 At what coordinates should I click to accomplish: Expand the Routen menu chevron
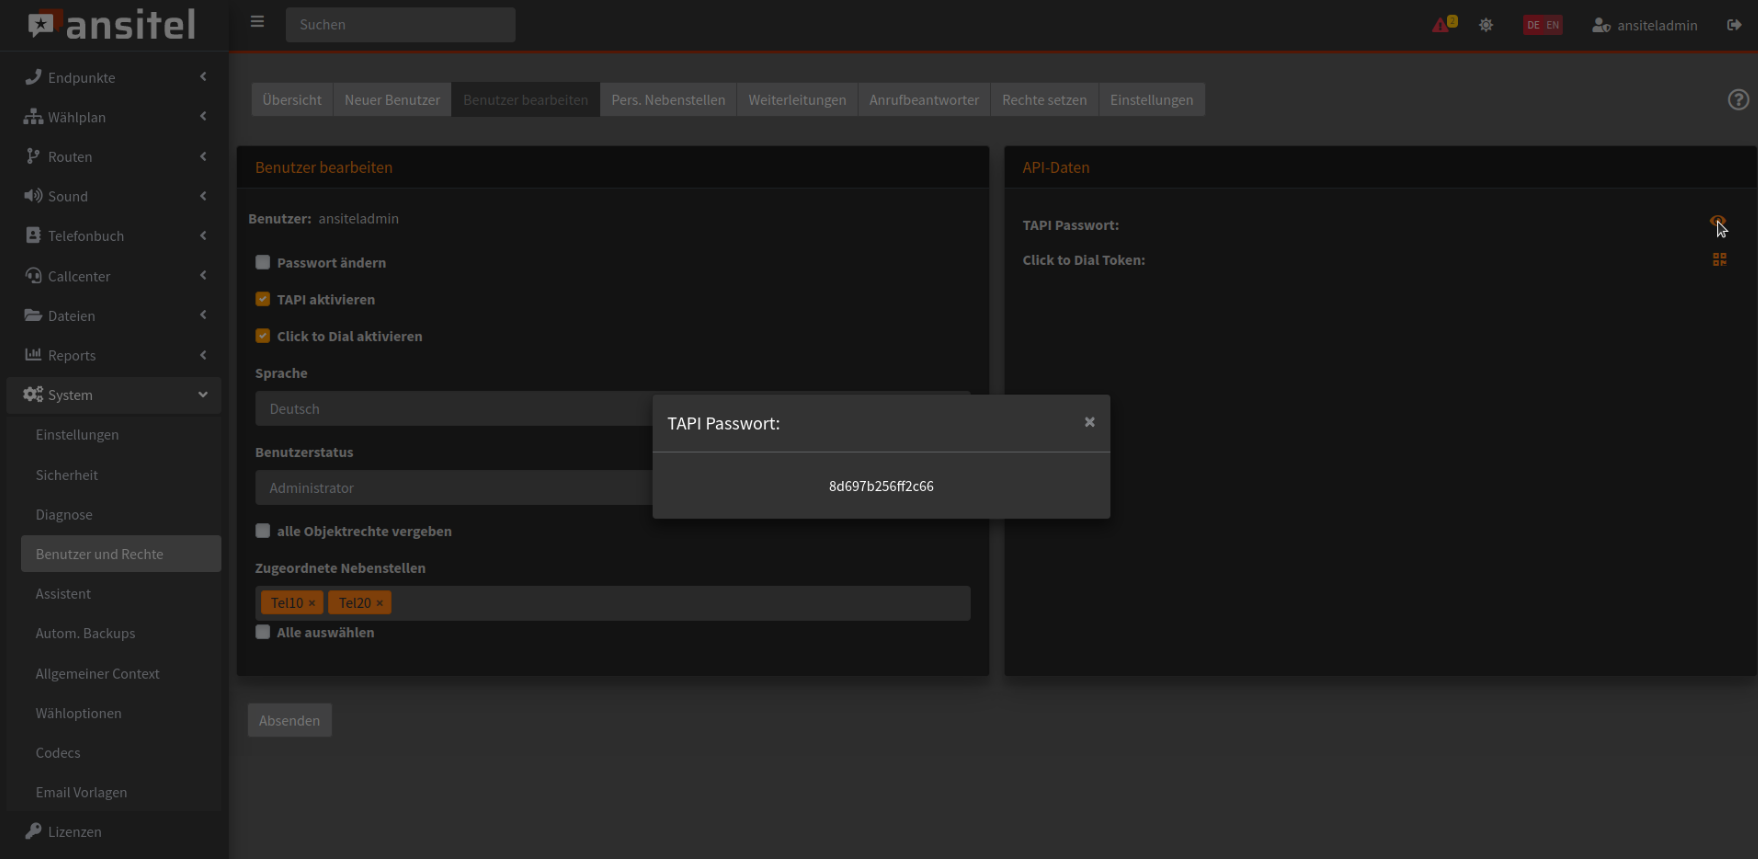point(203,156)
